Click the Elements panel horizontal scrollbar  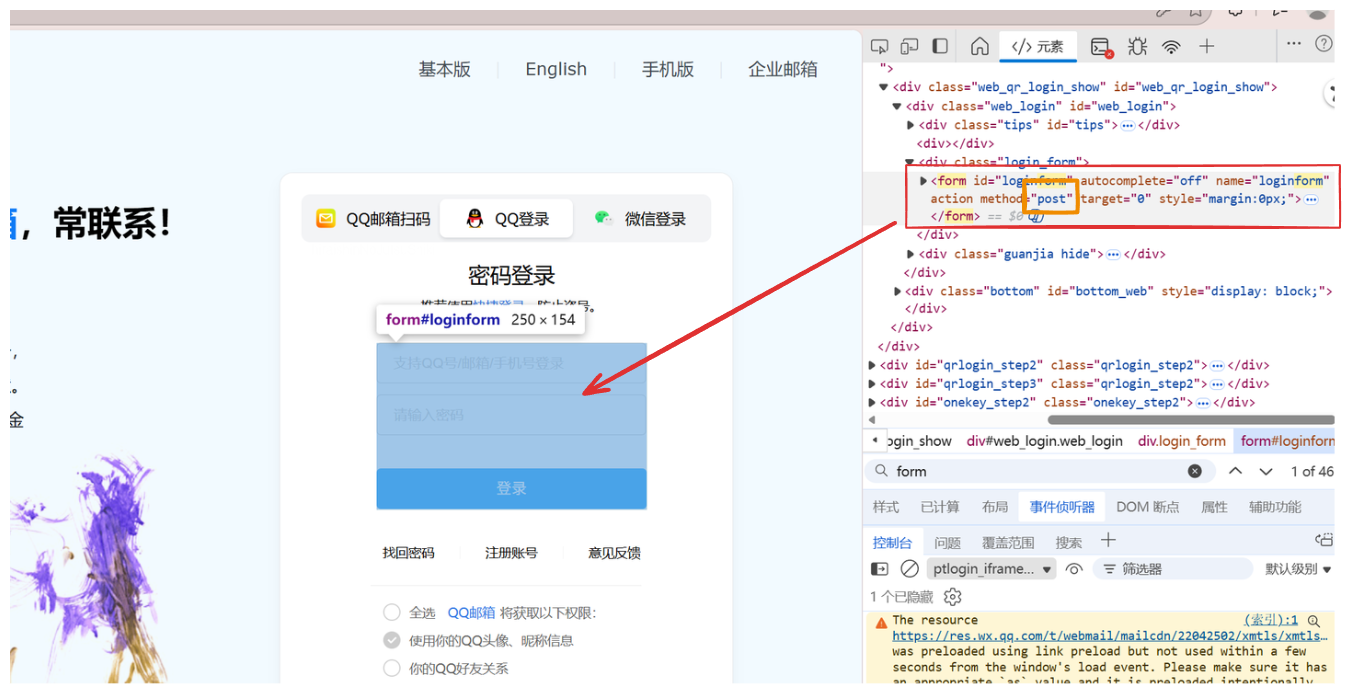1190,420
